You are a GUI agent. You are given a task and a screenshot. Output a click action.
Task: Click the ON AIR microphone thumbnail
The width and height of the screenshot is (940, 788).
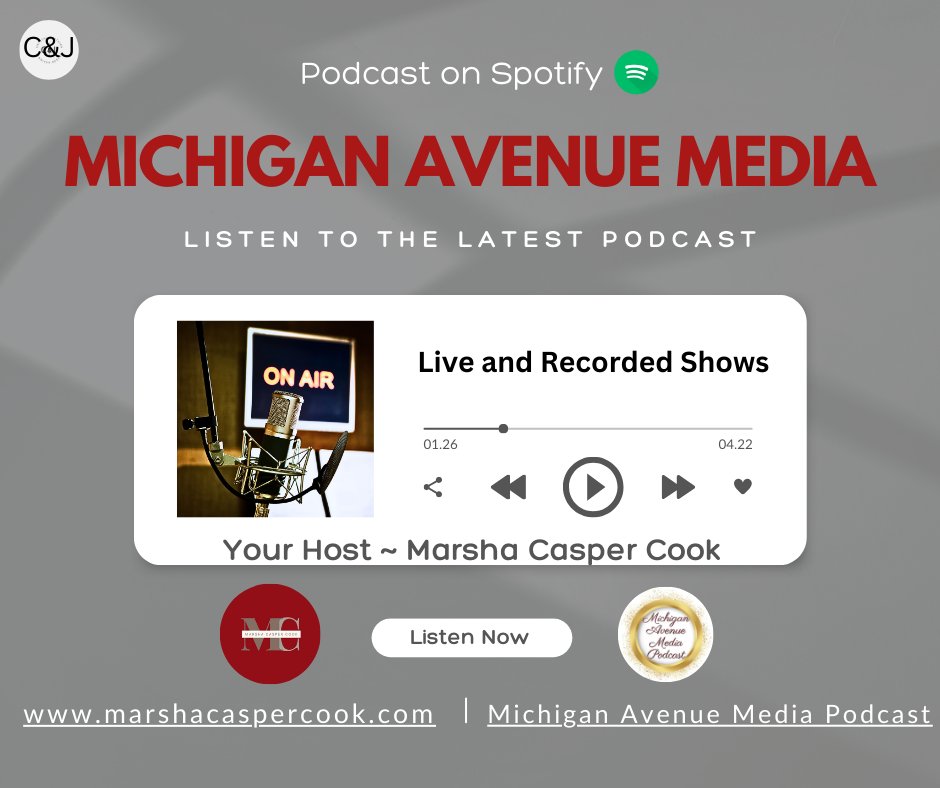(x=275, y=417)
